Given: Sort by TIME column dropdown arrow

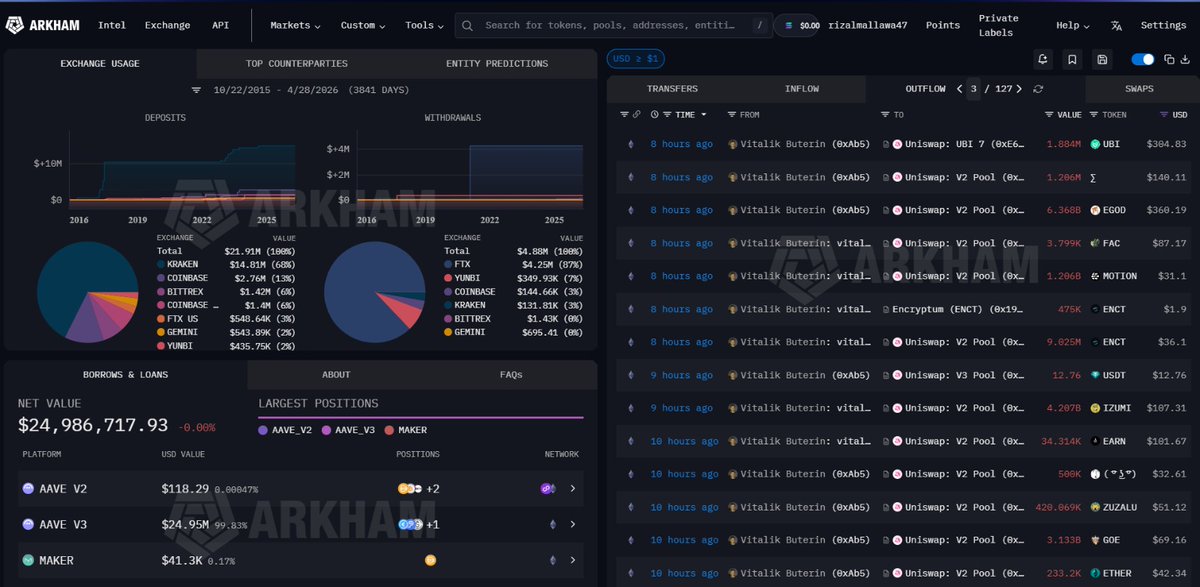Looking at the screenshot, I should [703, 115].
